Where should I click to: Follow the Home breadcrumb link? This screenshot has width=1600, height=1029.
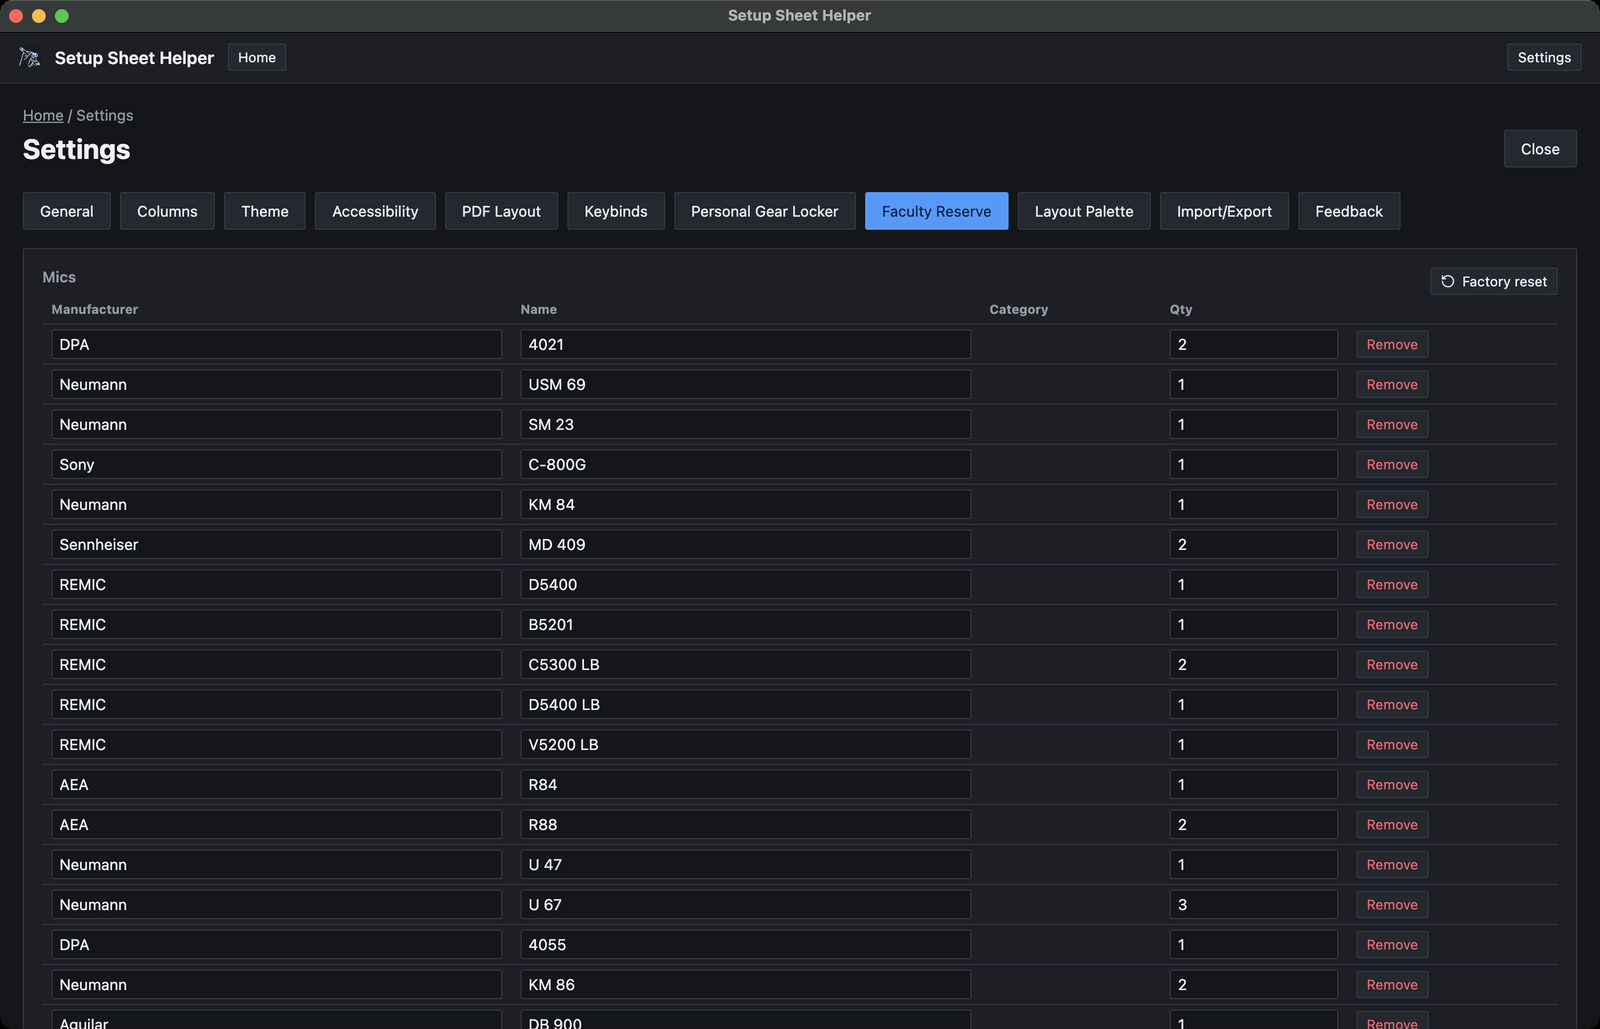coord(43,115)
